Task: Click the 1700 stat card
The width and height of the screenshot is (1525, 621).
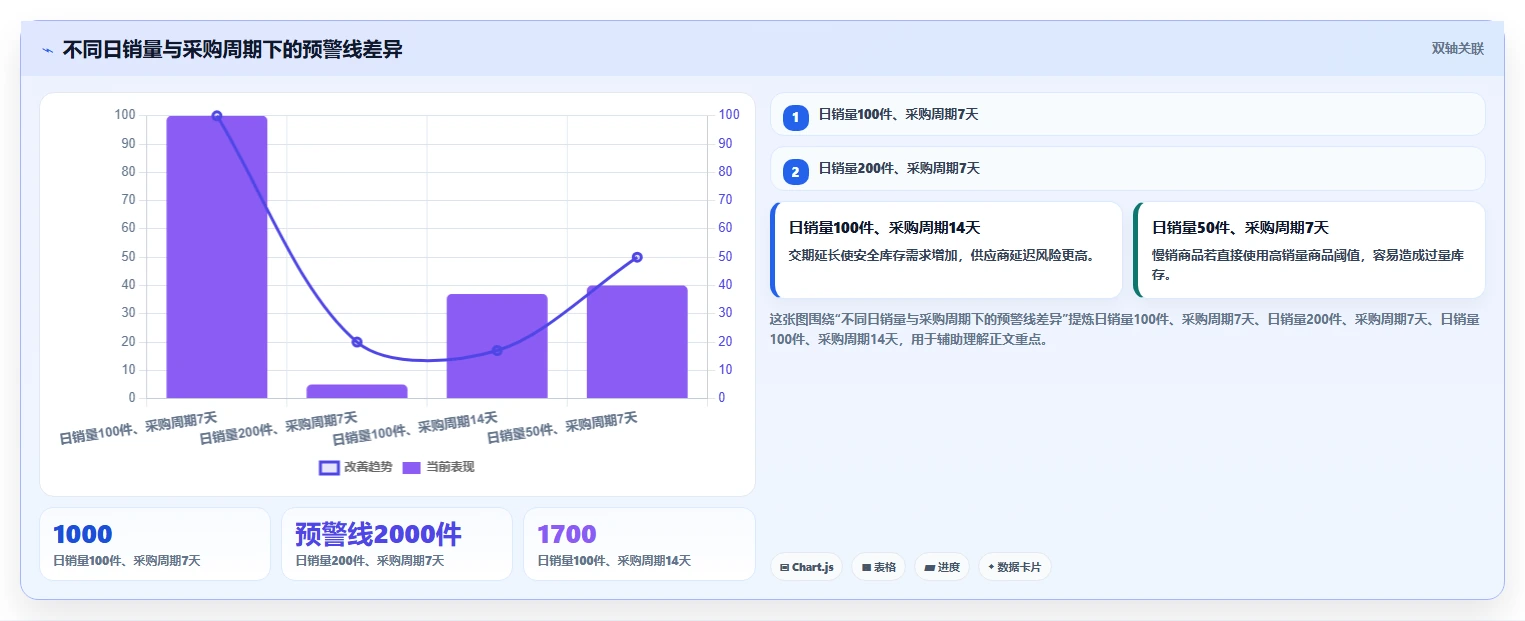Action: click(639, 544)
